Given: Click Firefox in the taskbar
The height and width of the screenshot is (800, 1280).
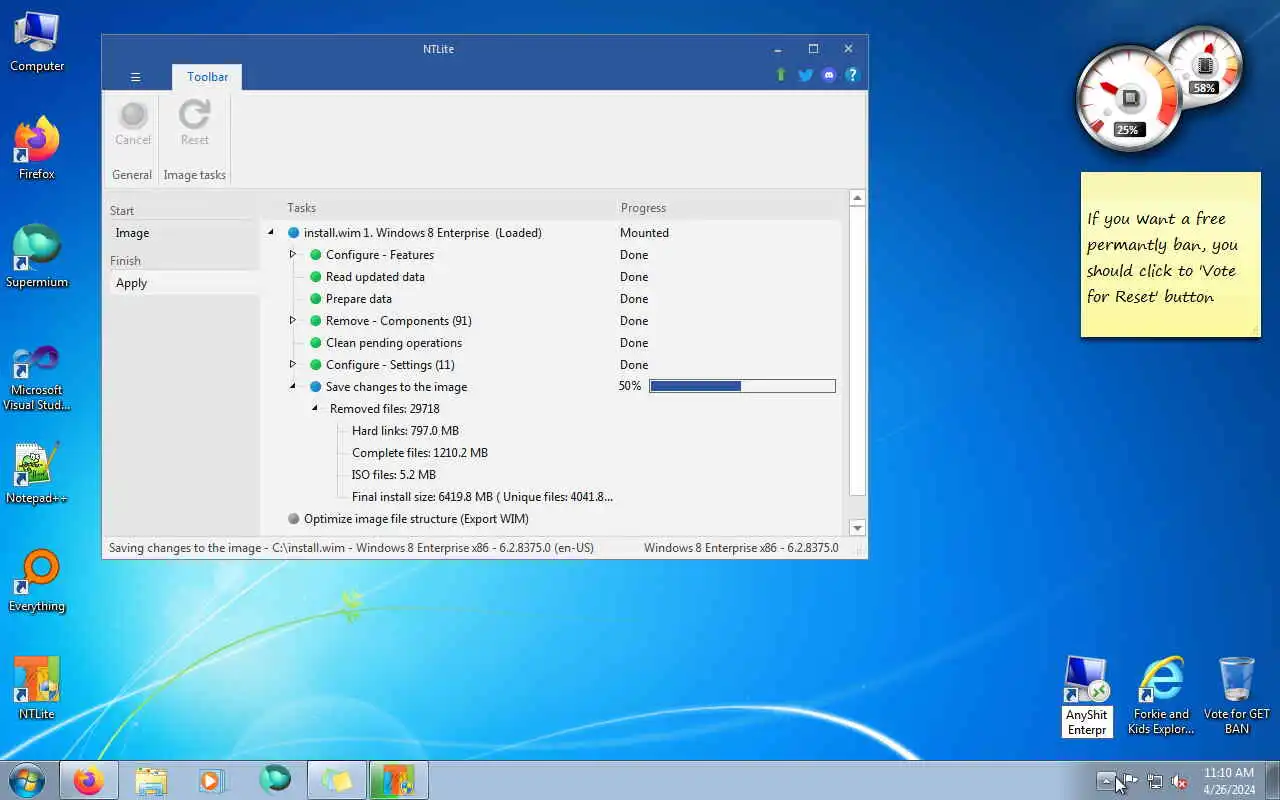Looking at the screenshot, I should pos(89,780).
